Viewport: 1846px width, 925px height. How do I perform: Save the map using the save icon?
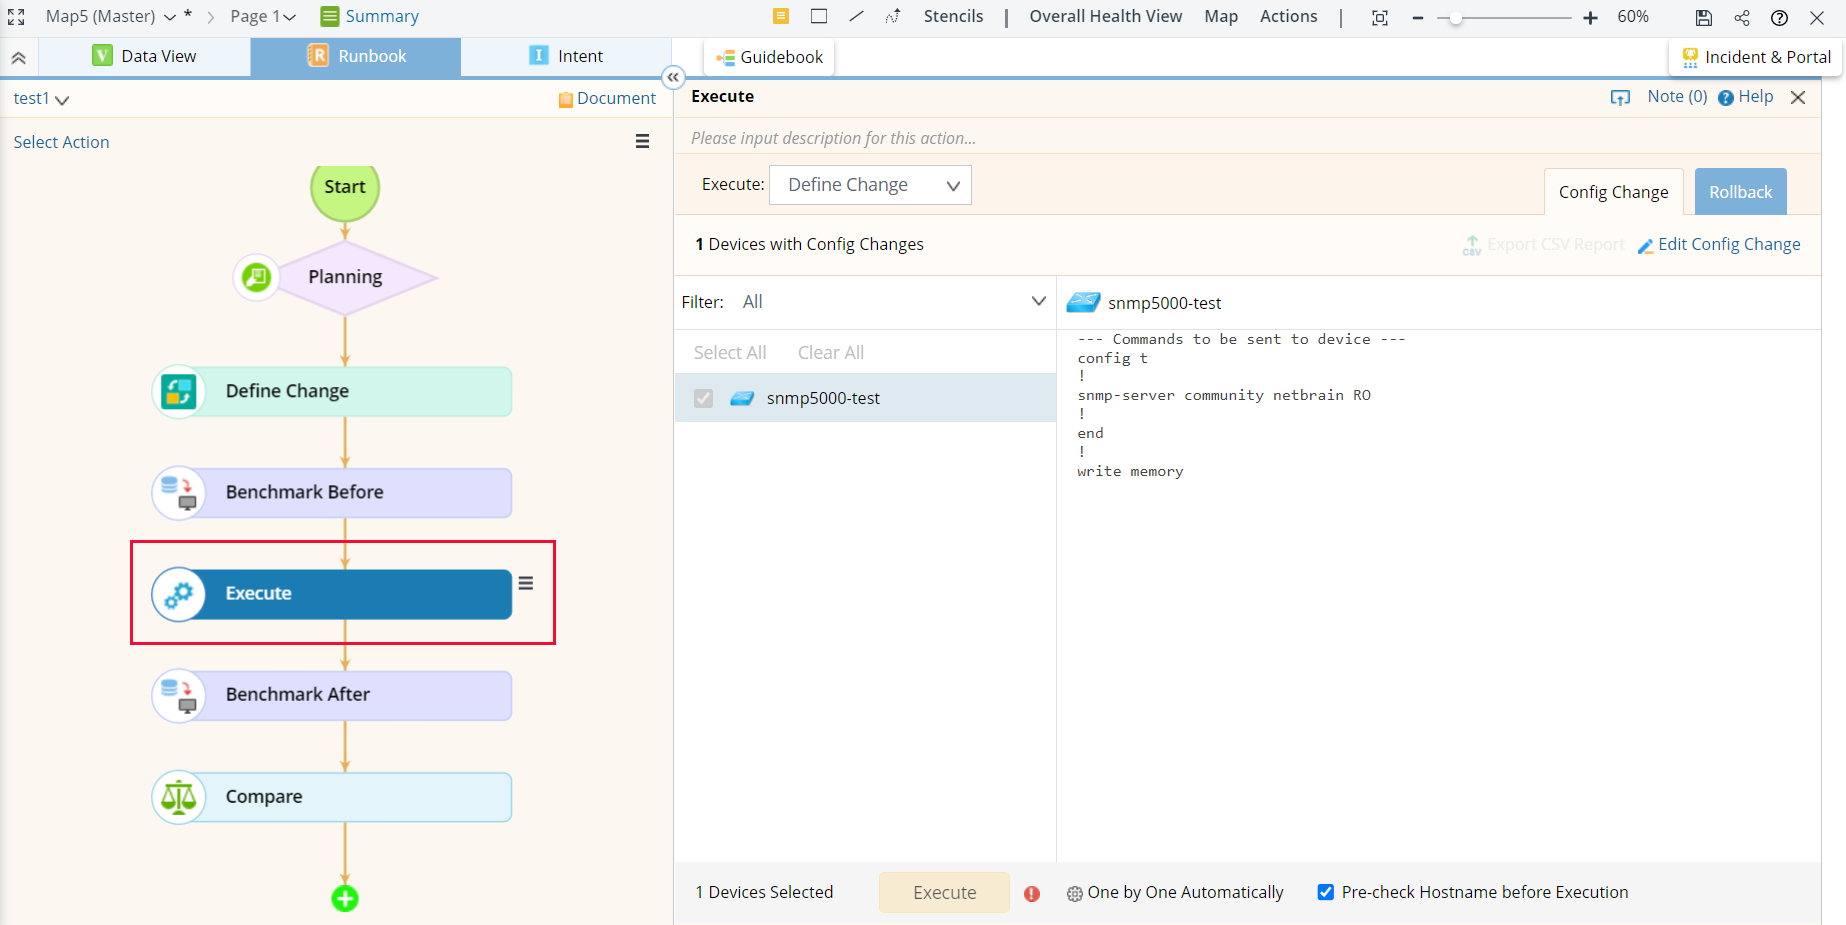pyautogui.click(x=1703, y=17)
